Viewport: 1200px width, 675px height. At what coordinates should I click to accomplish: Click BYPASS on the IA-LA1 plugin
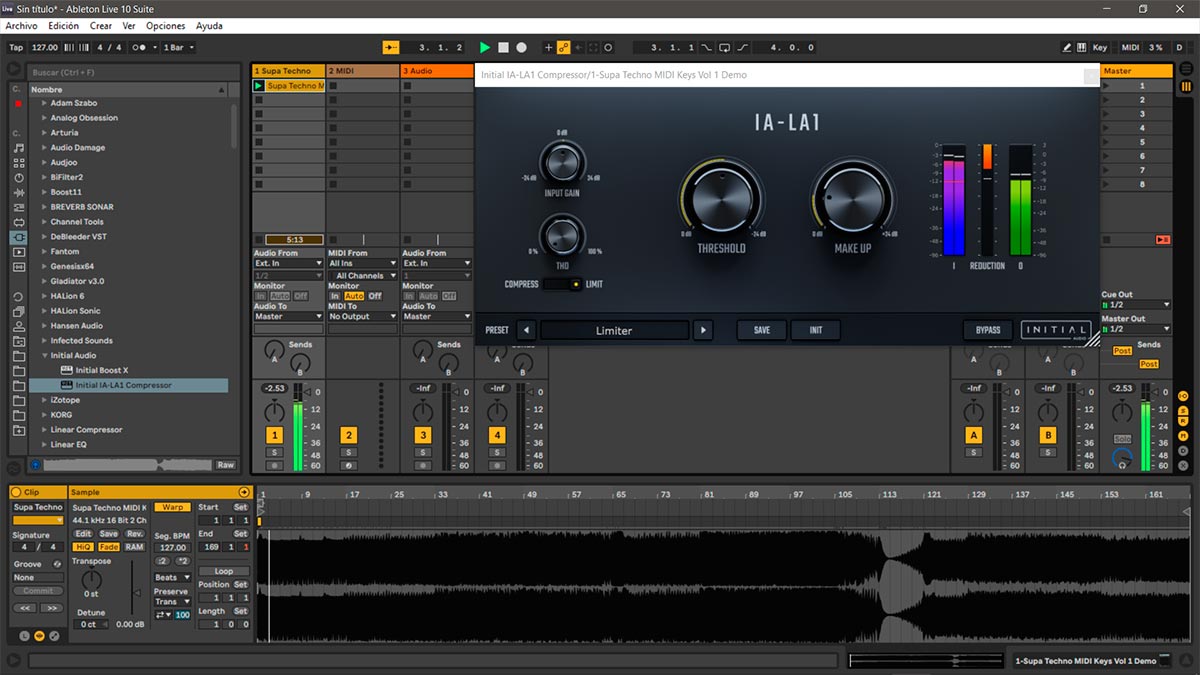coord(988,330)
